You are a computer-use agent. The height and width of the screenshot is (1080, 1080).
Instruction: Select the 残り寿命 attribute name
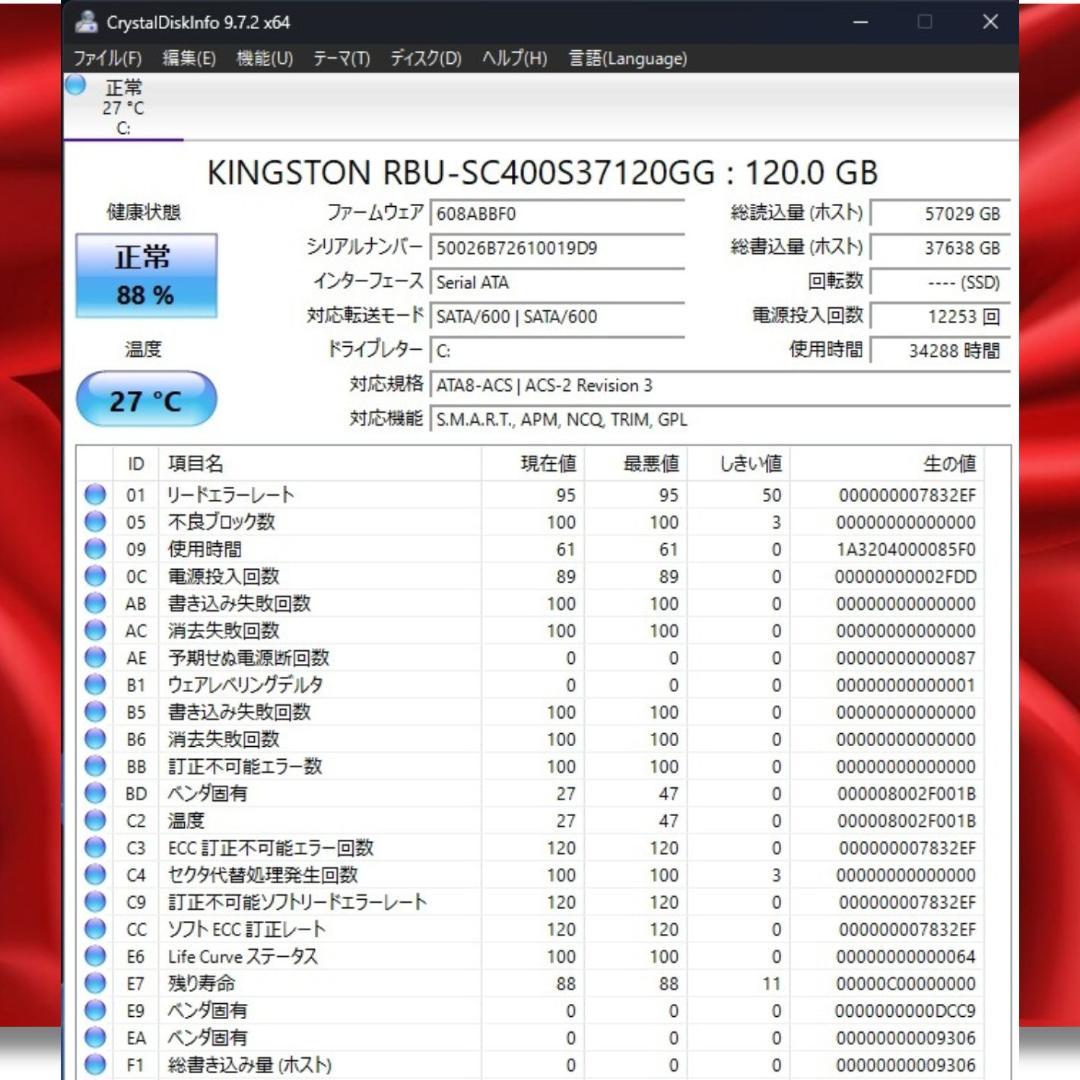click(201, 984)
